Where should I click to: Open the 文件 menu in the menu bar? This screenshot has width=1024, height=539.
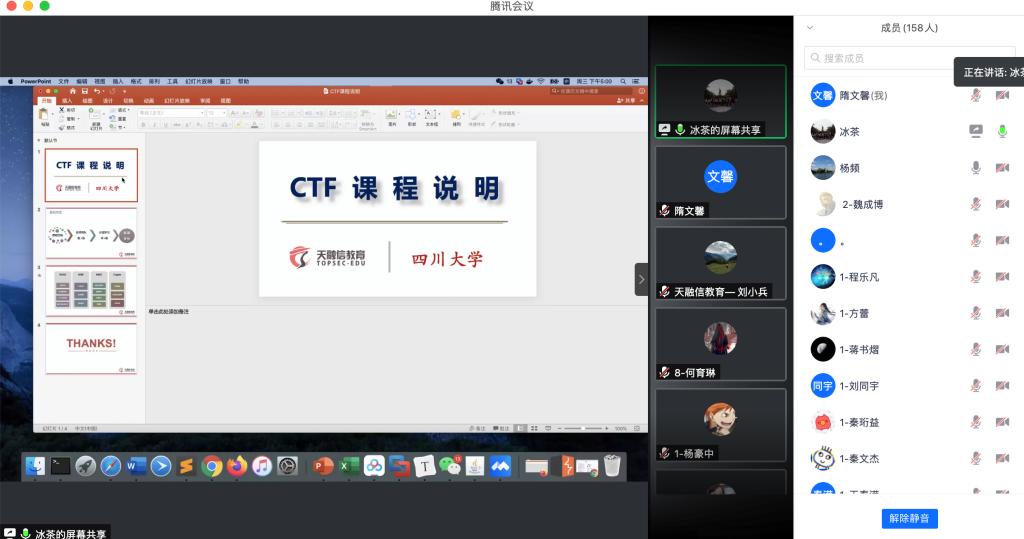pyautogui.click(x=64, y=80)
